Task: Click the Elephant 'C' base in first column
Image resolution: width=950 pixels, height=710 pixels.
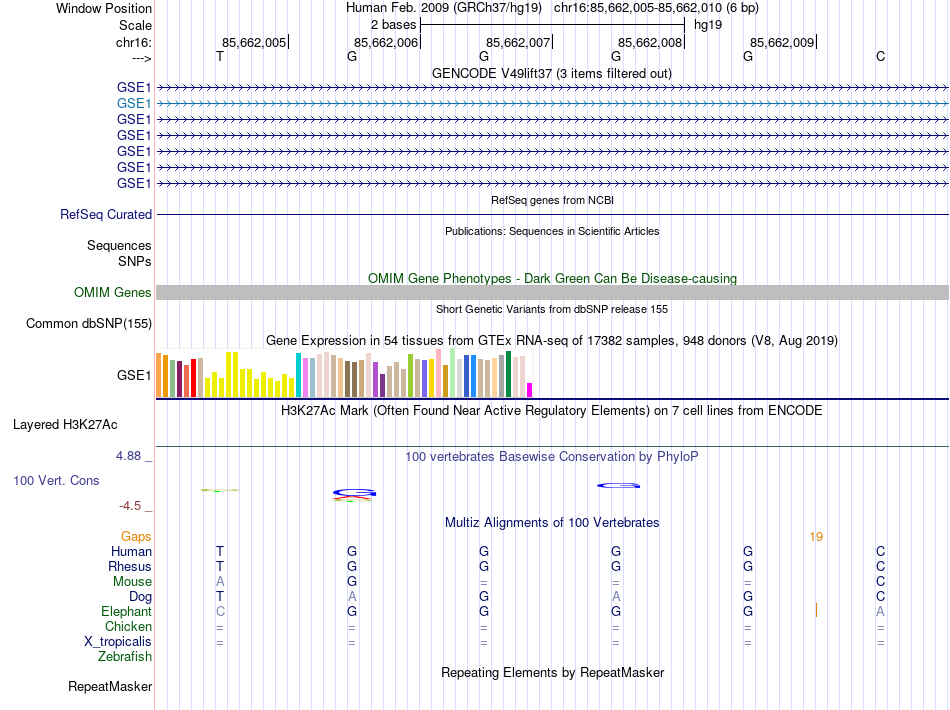Action: (220, 611)
